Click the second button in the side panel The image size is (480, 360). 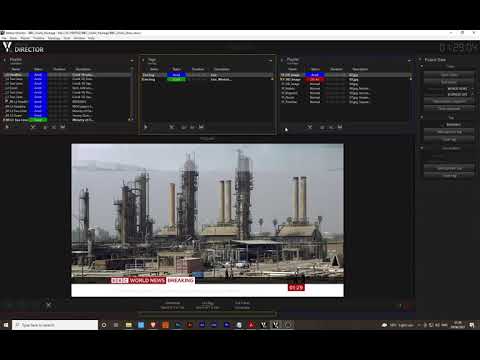click(x=449, y=82)
